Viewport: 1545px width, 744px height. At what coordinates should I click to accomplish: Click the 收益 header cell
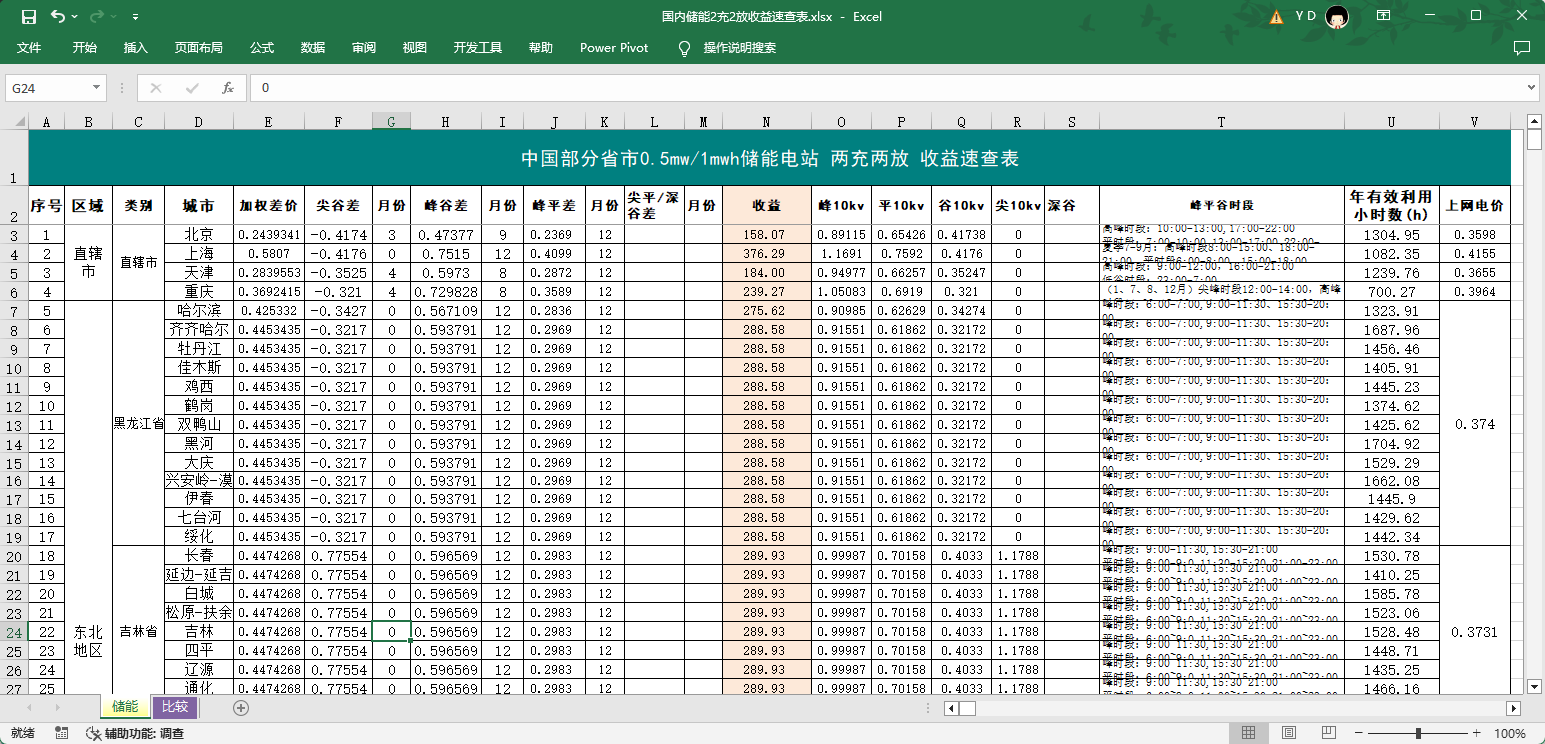tap(766, 205)
